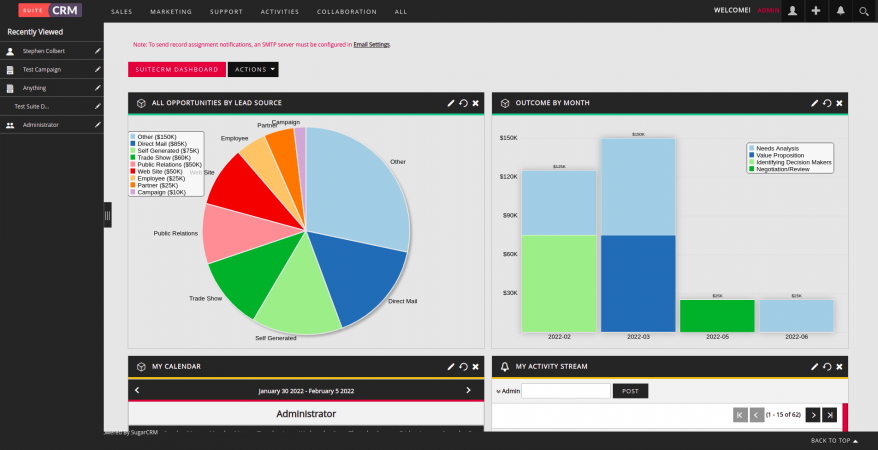Click the 2022-02 Identifying Decision Makers segment
Screen dimensions: 878x450
click(x=559, y=283)
